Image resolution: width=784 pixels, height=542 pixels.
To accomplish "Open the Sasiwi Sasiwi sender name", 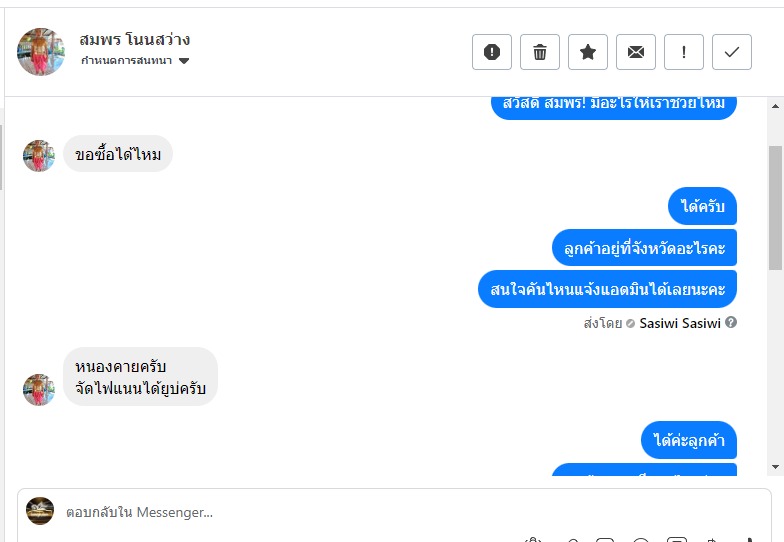I will coord(680,324).
